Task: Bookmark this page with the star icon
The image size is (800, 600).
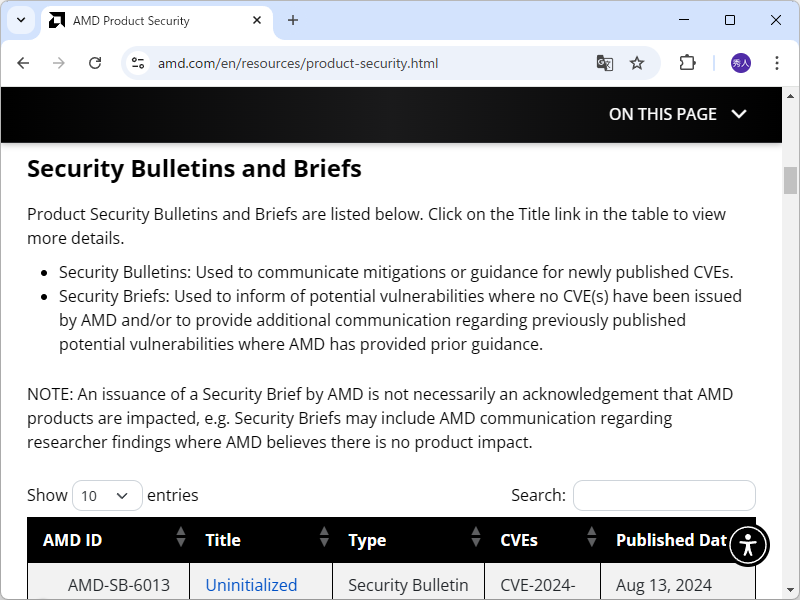Action: point(637,63)
